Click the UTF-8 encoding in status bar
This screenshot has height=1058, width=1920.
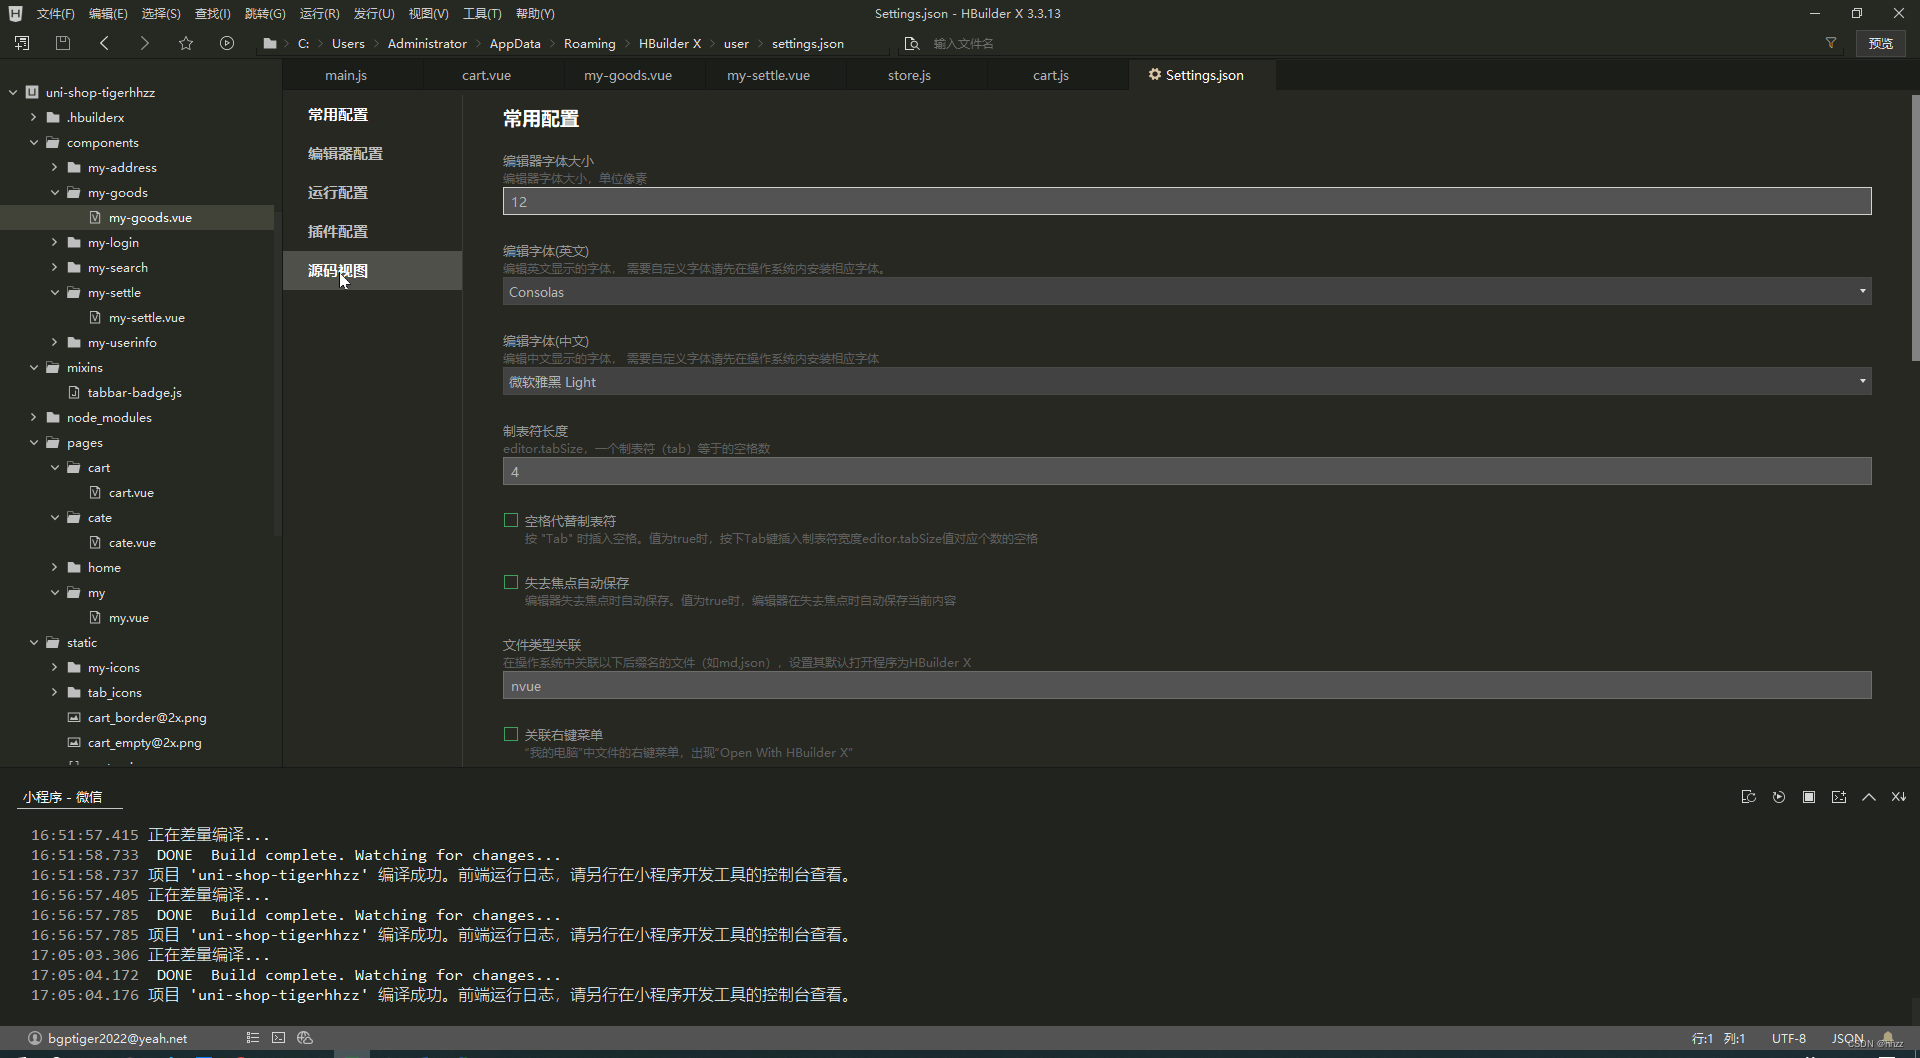(1789, 1038)
